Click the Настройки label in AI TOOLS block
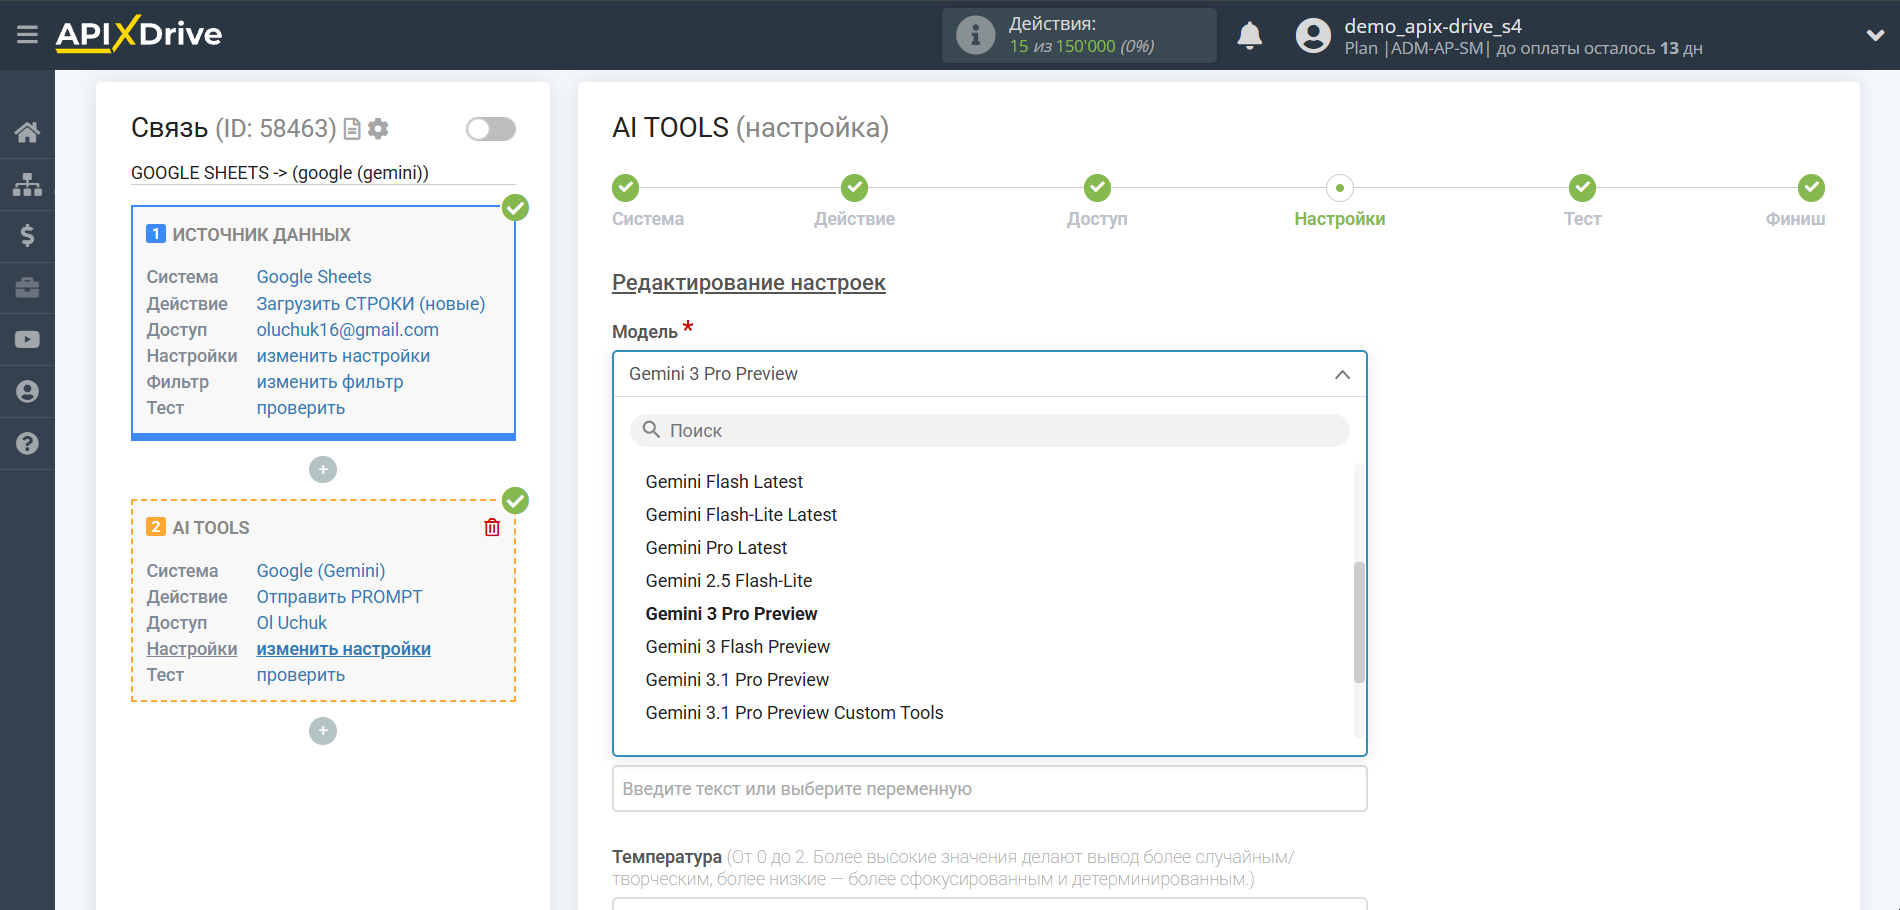Image resolution: width=1900 pixels, height=910 pixels. pos(192,649)
